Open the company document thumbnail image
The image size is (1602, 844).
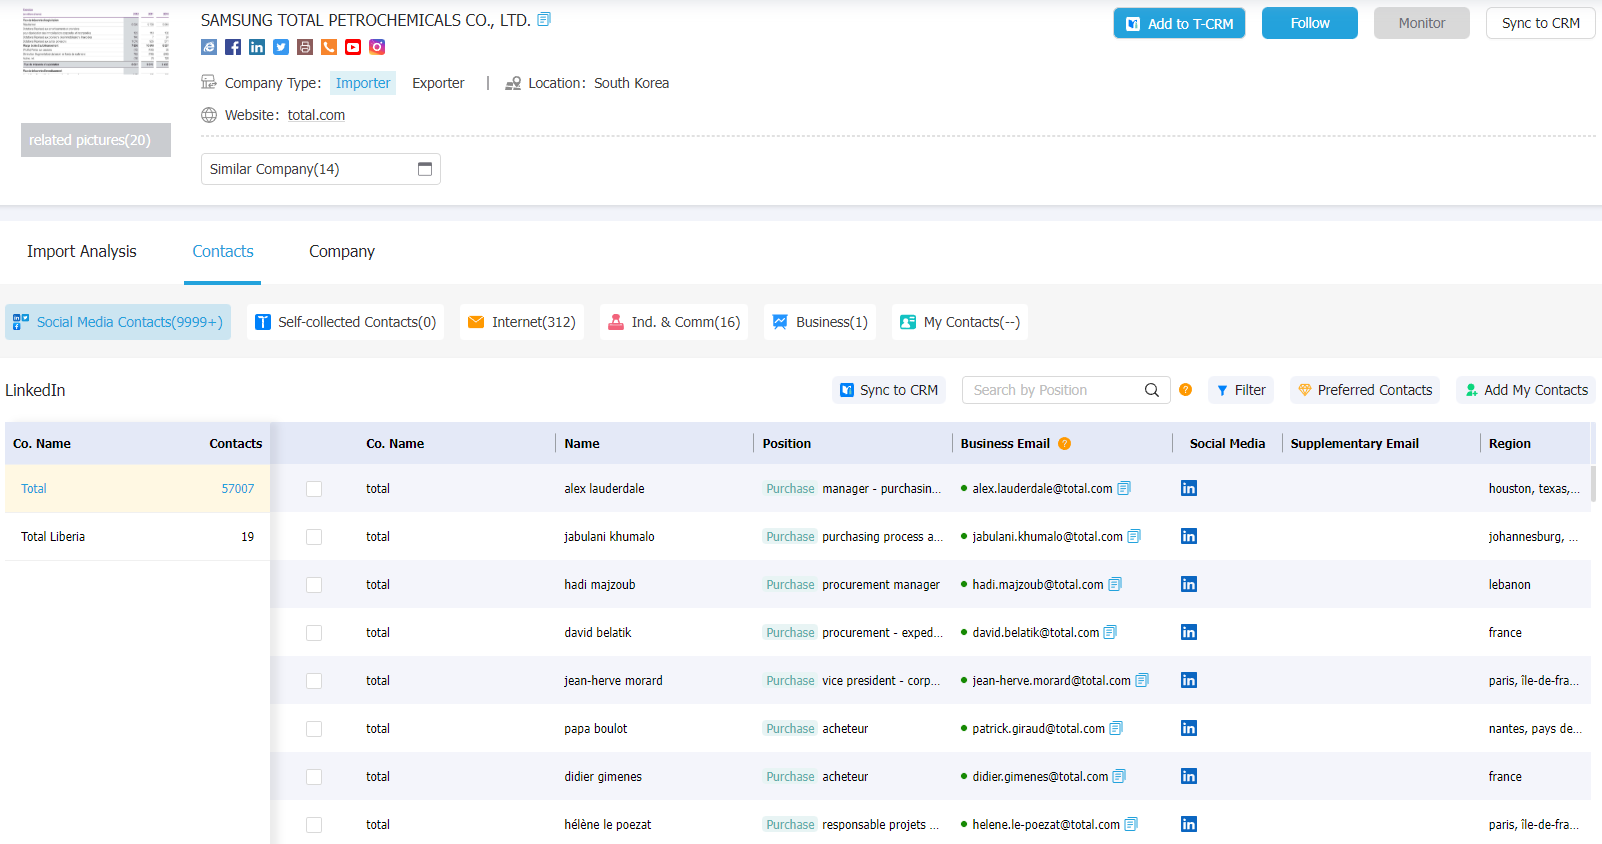[x=96, y=40]
